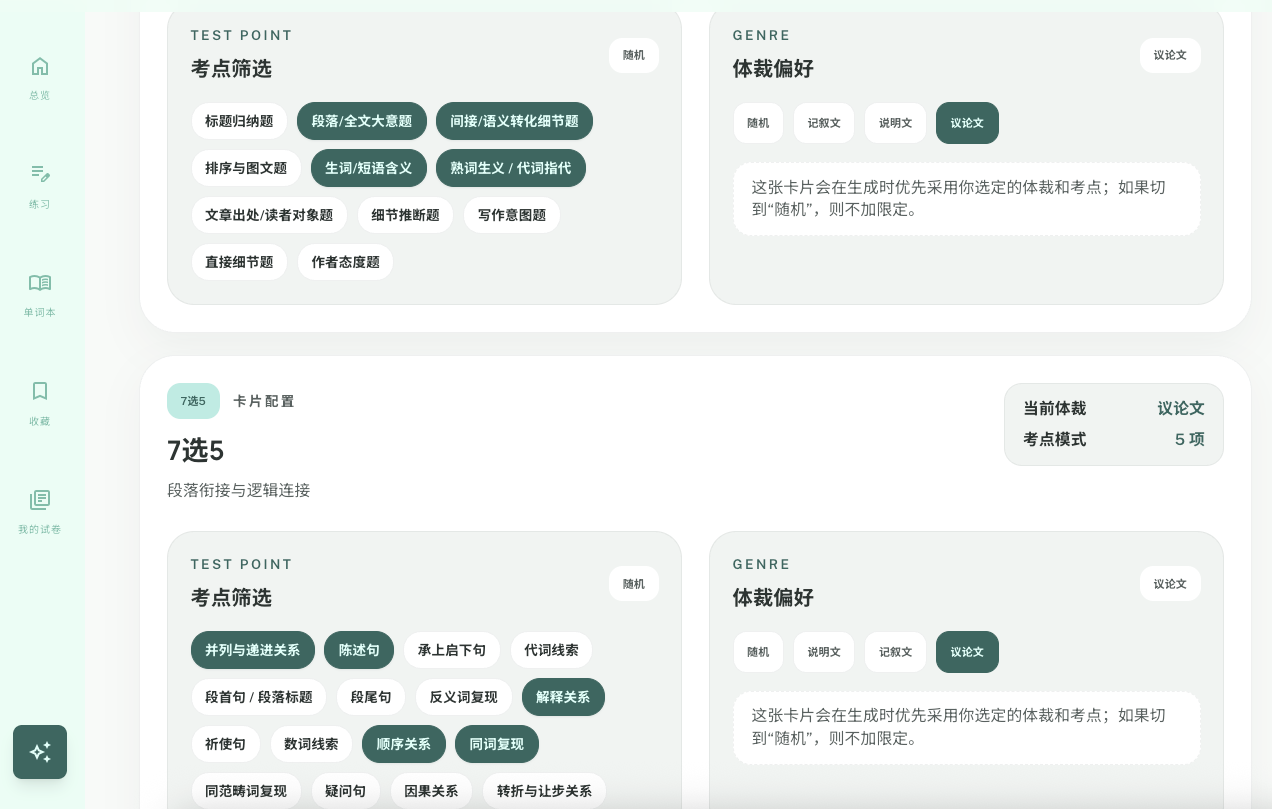Image resolution: width=1272 pixels, height=809 pixels.
Task: Select 说明文 genre in 7选5 体裁偏好 card
Action: point(824,652)
